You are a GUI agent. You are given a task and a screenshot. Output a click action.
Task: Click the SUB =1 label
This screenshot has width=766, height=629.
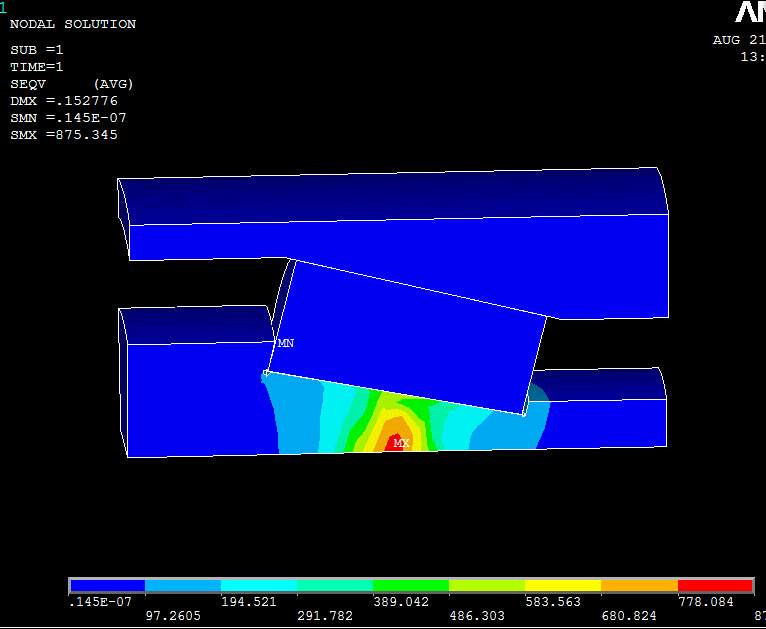click(x=37, y=50)
